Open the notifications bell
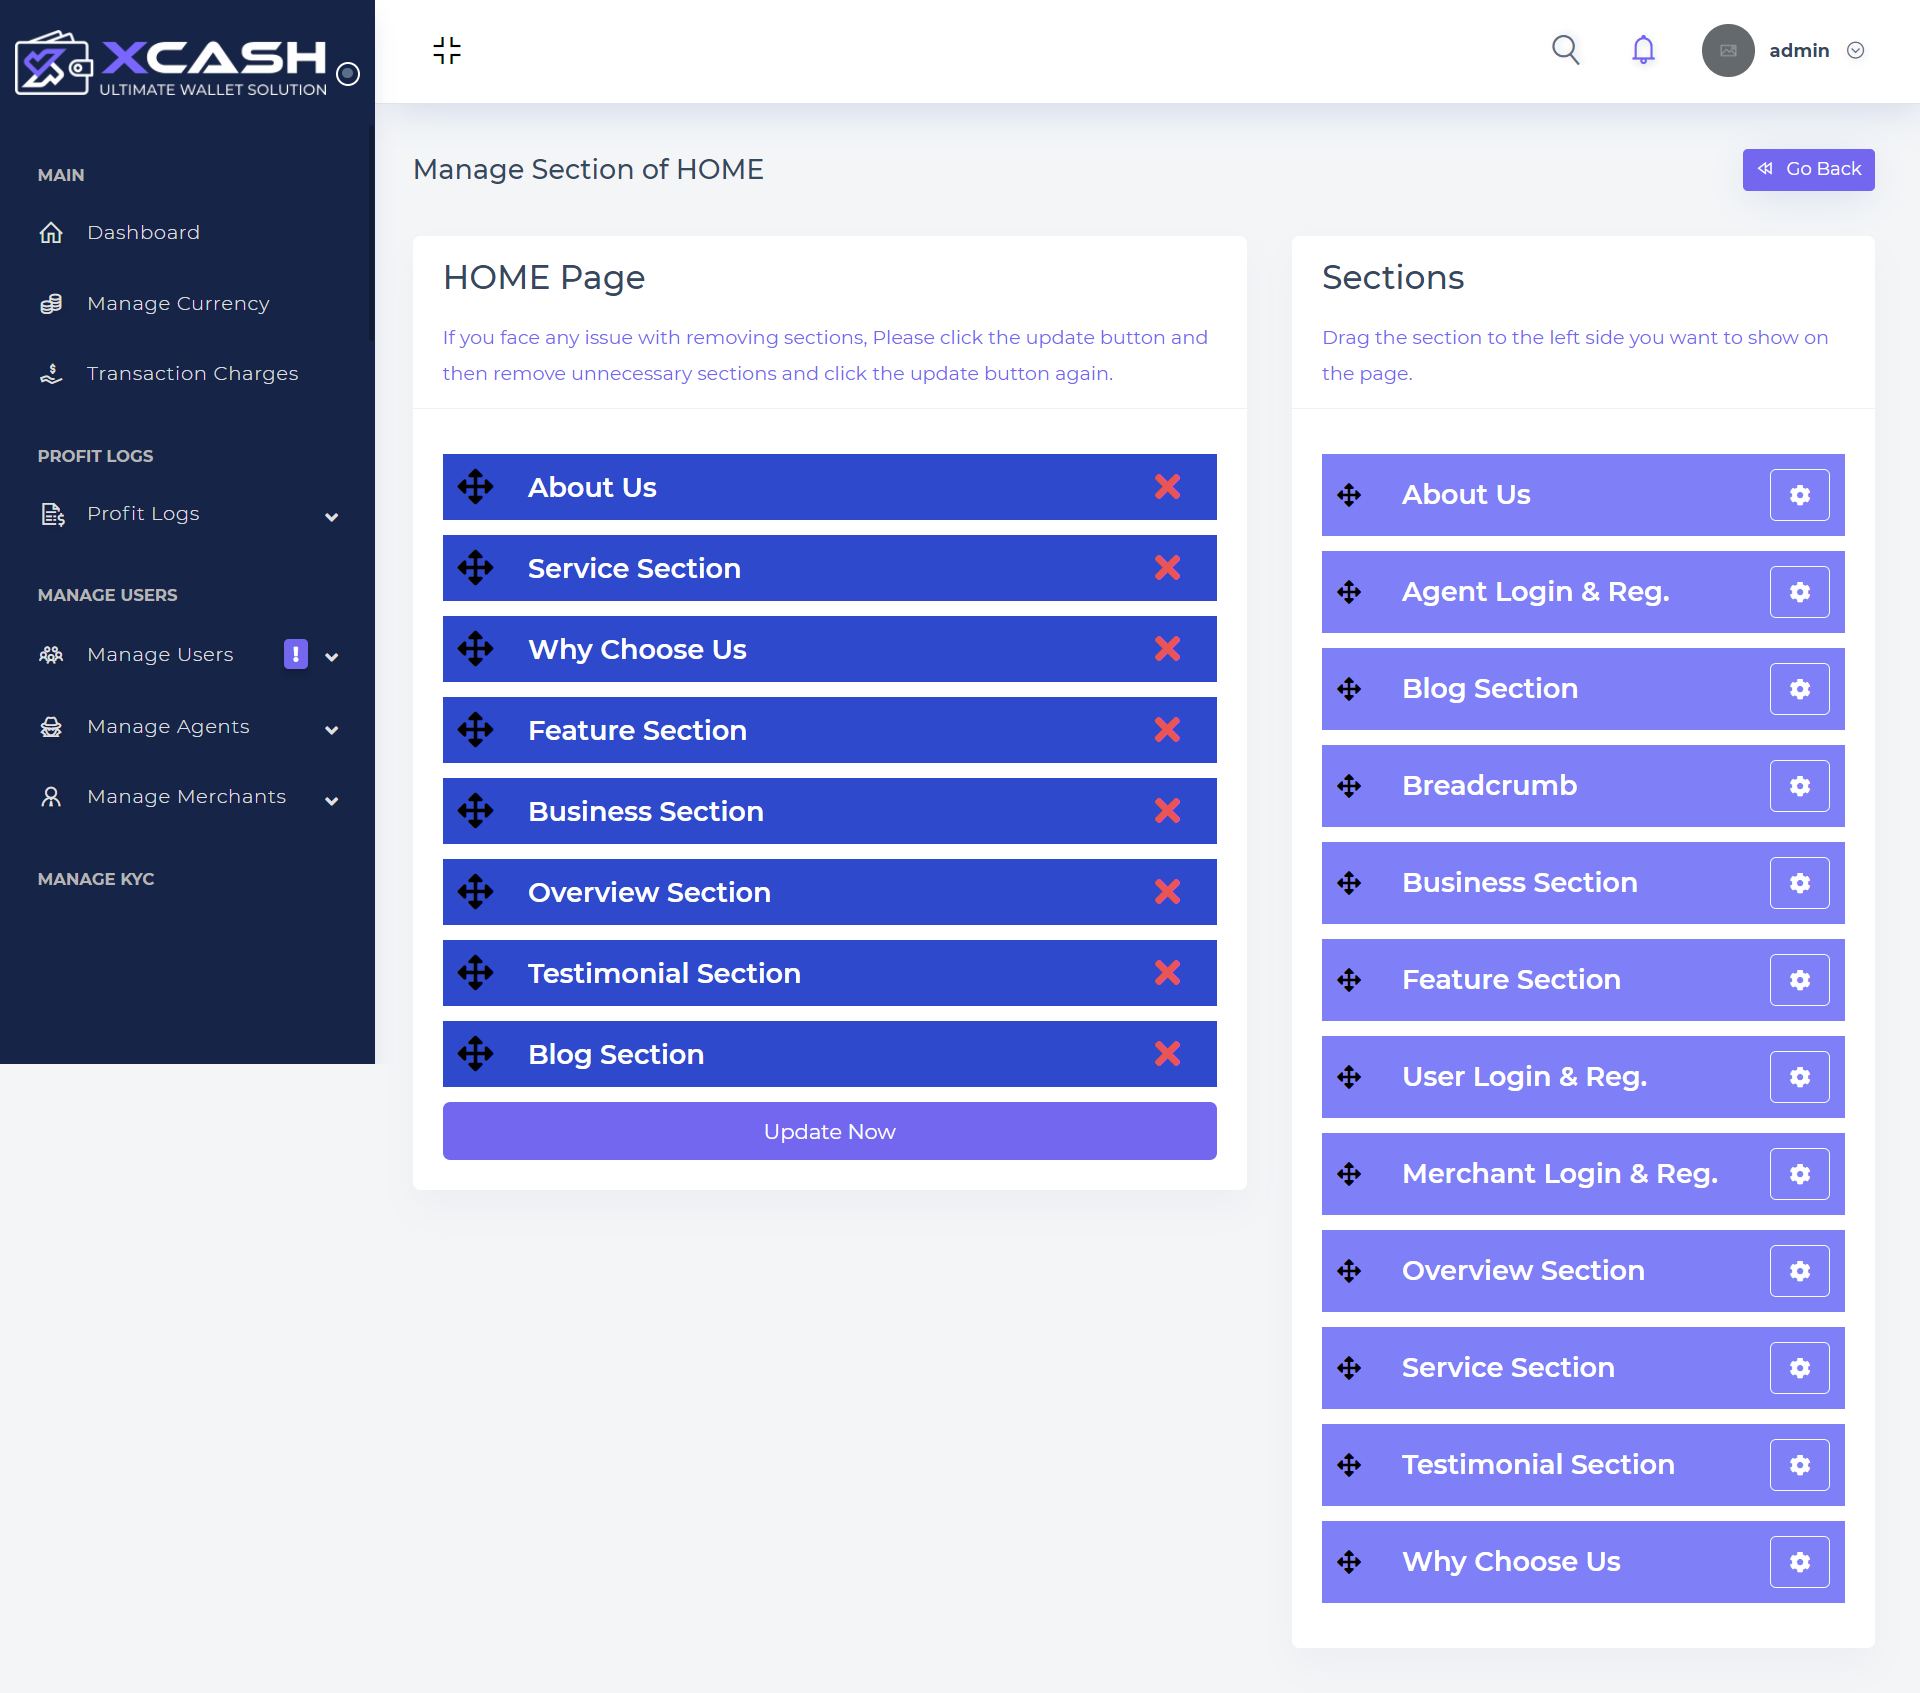1920x1693 pixels. pos(1643,50)
